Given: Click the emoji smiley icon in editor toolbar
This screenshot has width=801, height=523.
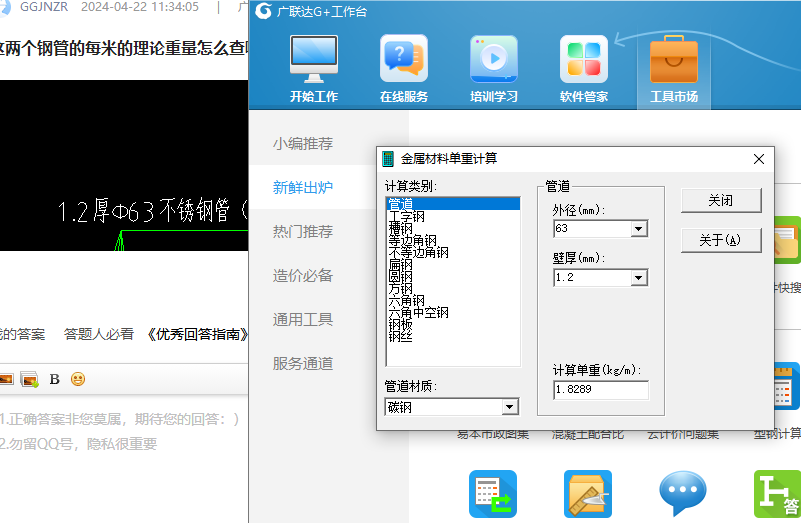Looking at the screenshot, I should coord(78,379).
